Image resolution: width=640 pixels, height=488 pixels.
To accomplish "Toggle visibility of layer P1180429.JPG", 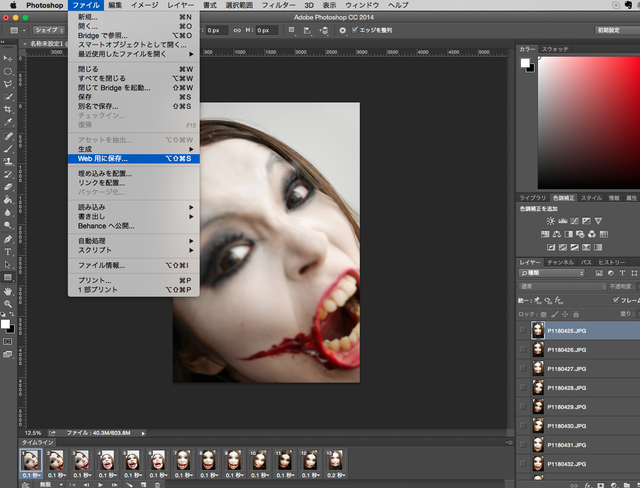I will (x=523, y=407).
